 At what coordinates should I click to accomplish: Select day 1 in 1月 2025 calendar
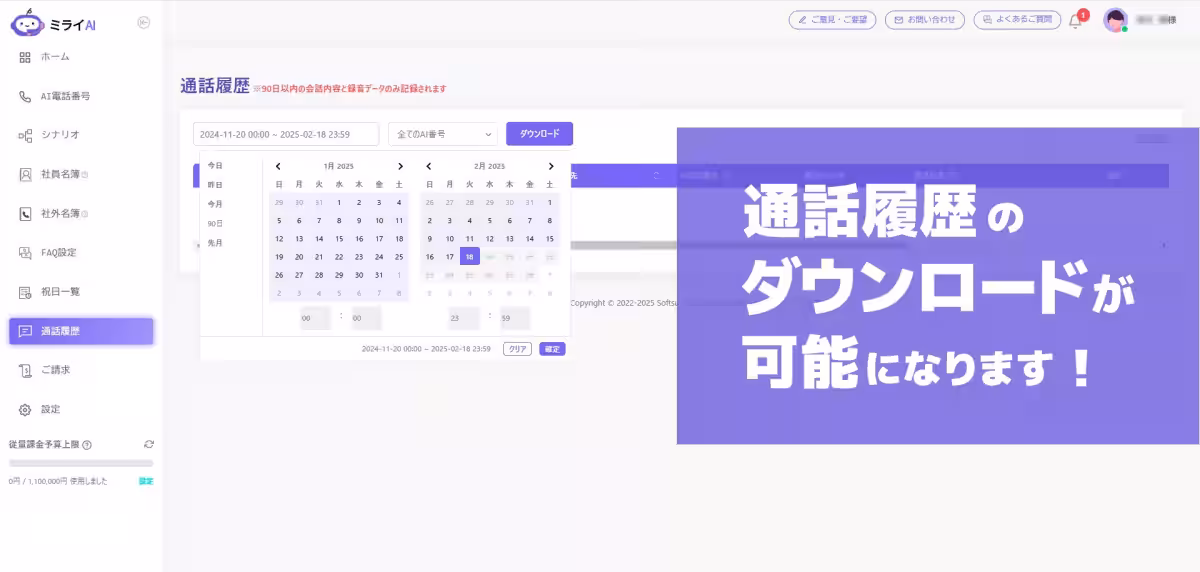339,202
